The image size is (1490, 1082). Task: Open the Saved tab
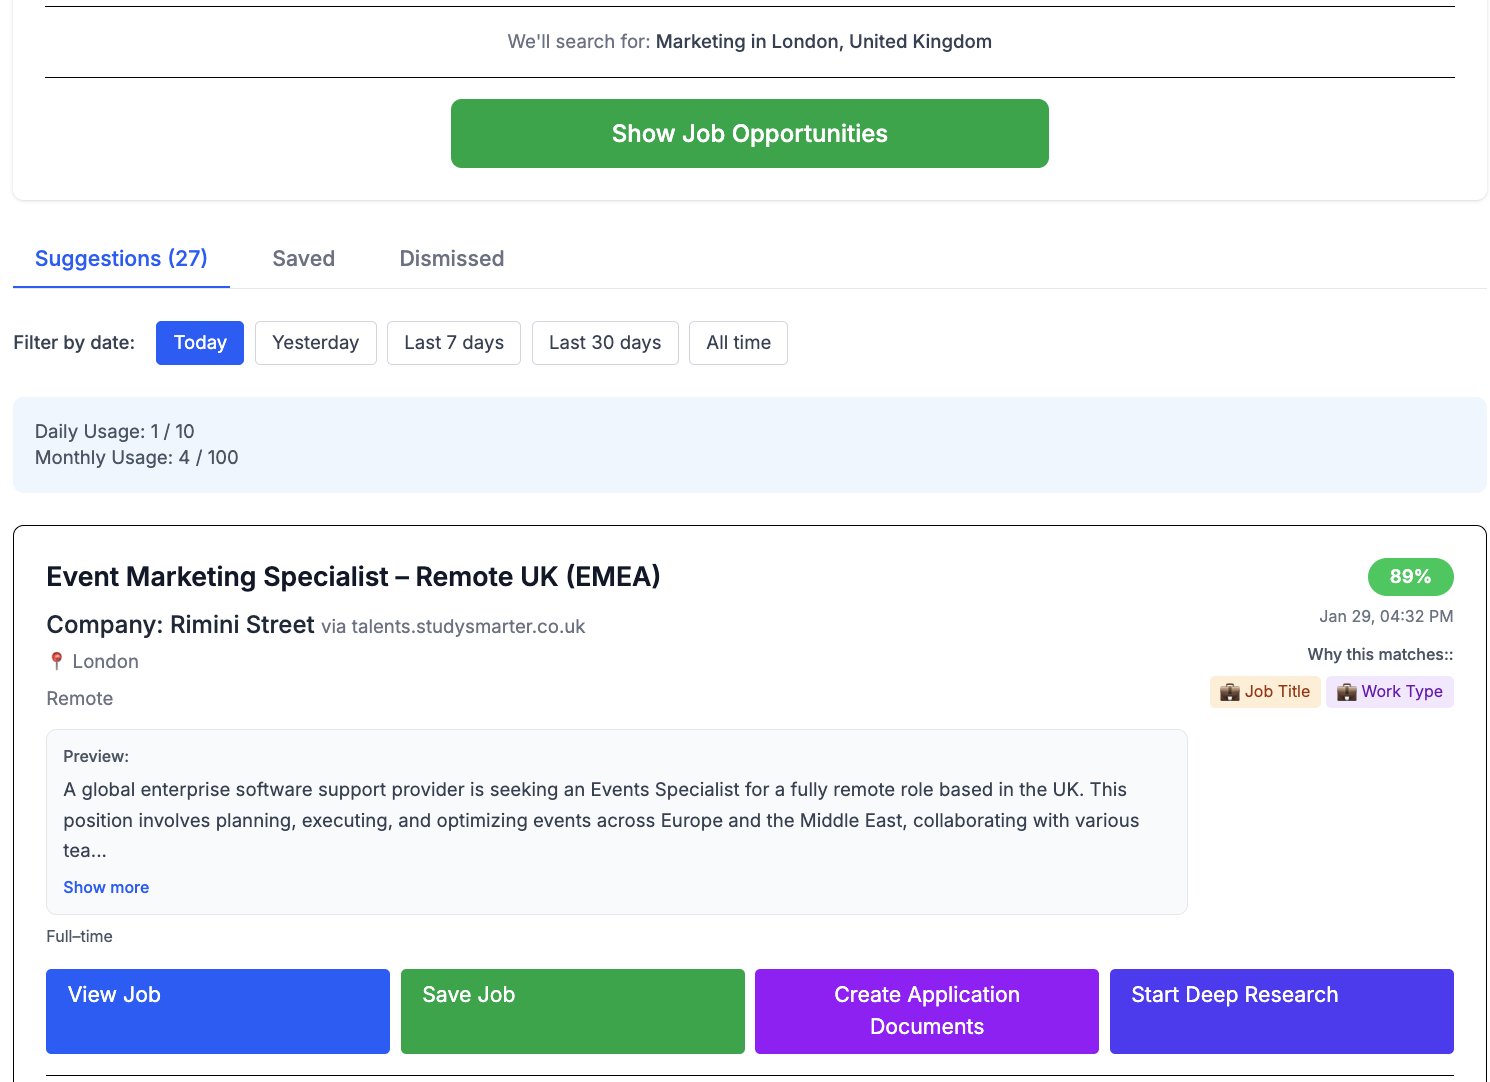click(x=303, y=259)
